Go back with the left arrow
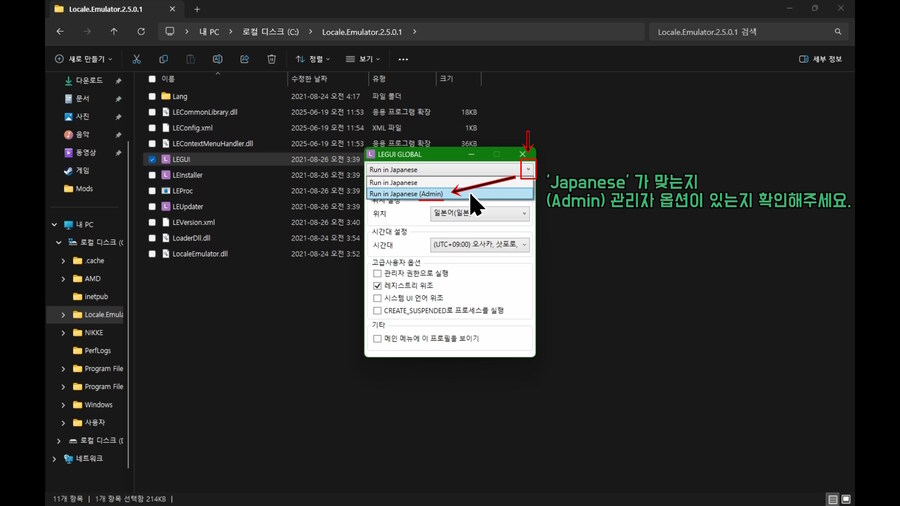 [60, 32]
